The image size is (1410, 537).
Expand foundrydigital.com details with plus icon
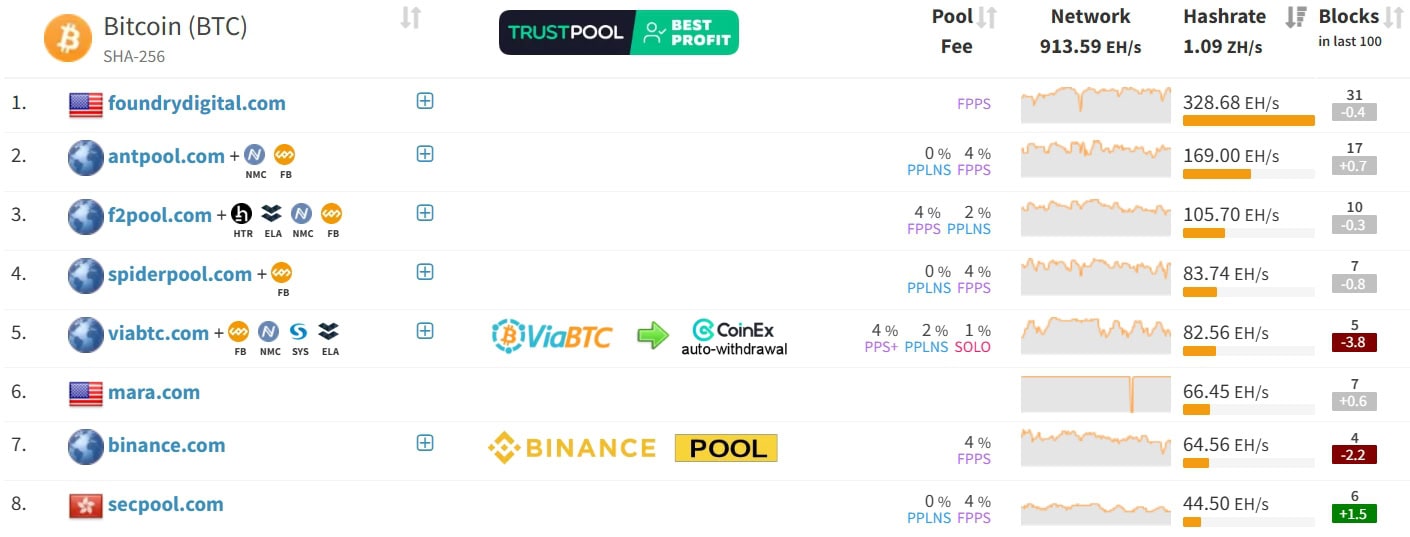pyautogui.click(x=425, y=101)
